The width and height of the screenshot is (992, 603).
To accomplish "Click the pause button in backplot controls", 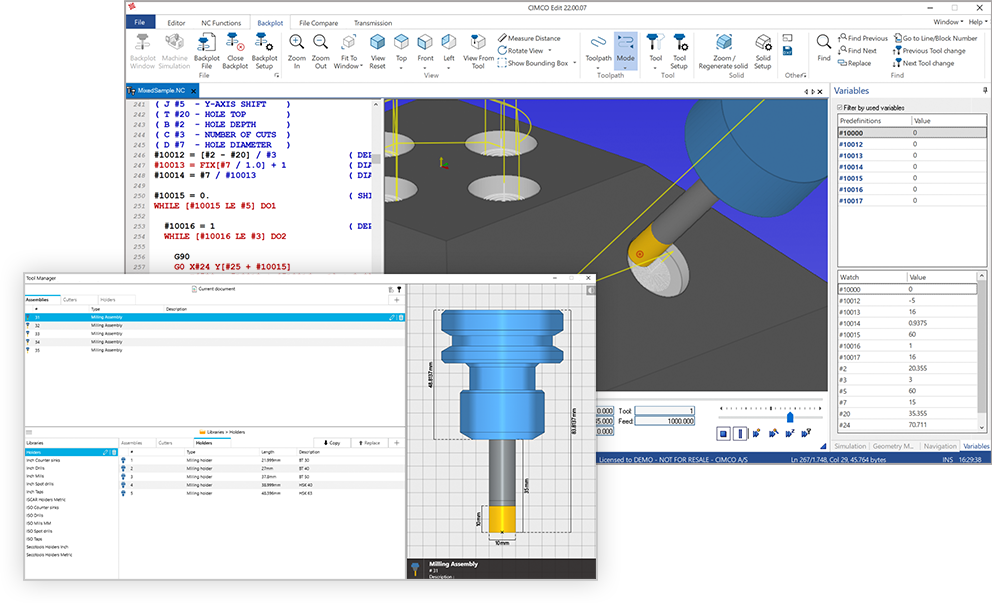I will tap(740, 433).
